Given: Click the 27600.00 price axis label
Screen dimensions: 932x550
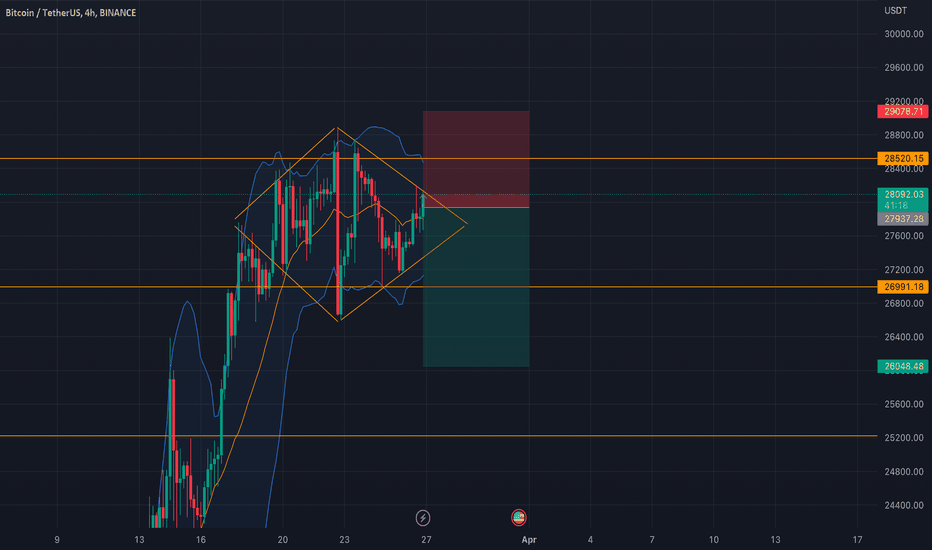Looking at the screenshot, I should pos(903,236).
